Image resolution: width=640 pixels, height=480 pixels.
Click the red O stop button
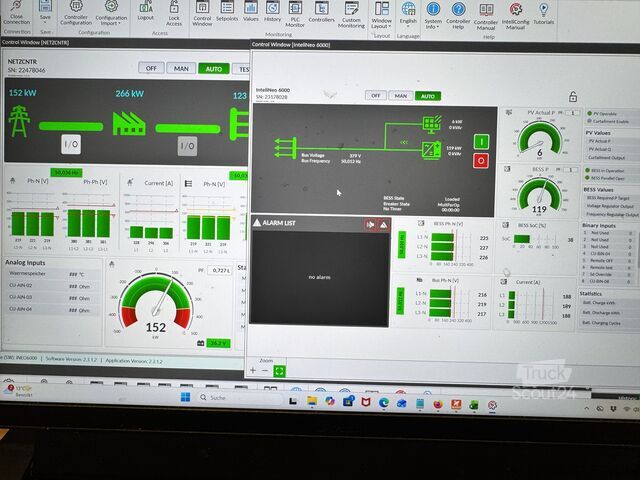[481, 161]
